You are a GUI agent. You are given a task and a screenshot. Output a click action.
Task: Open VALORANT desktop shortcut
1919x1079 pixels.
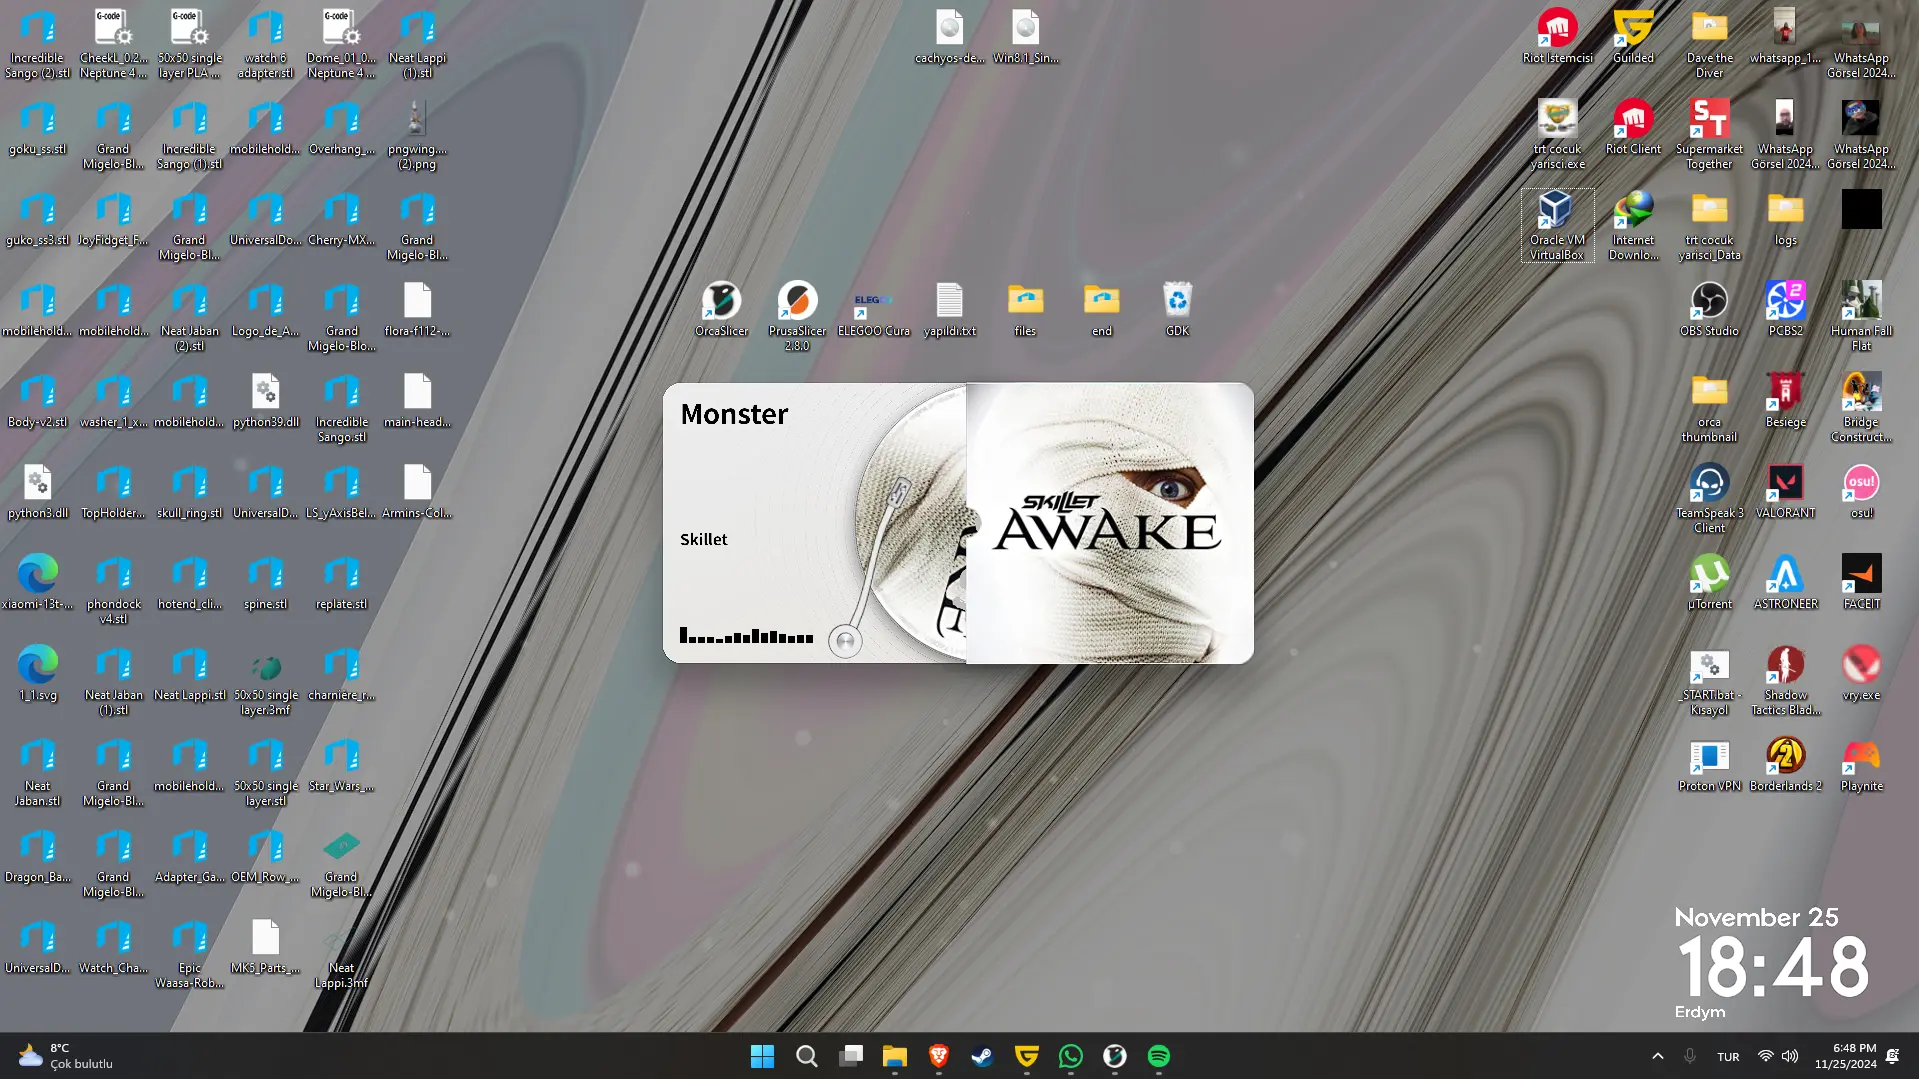1785,491
